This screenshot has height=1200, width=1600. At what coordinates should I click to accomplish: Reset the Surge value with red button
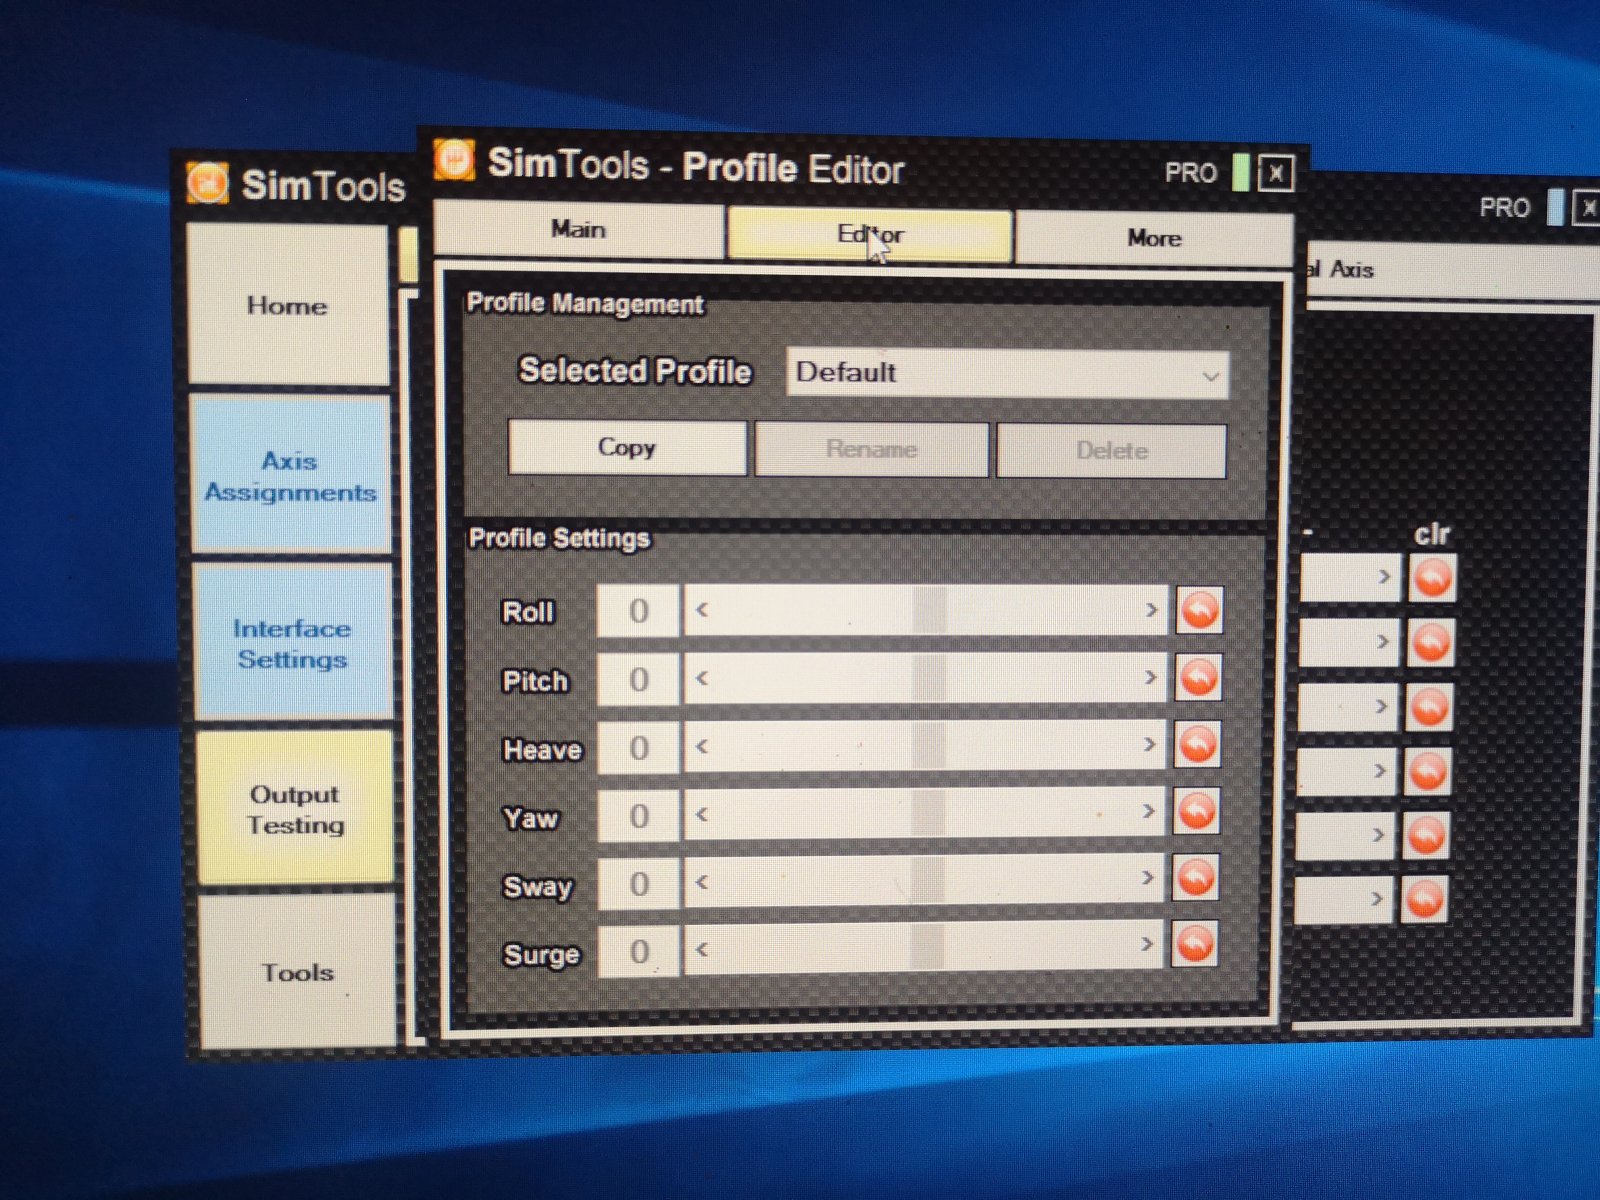pos(1194,943)
